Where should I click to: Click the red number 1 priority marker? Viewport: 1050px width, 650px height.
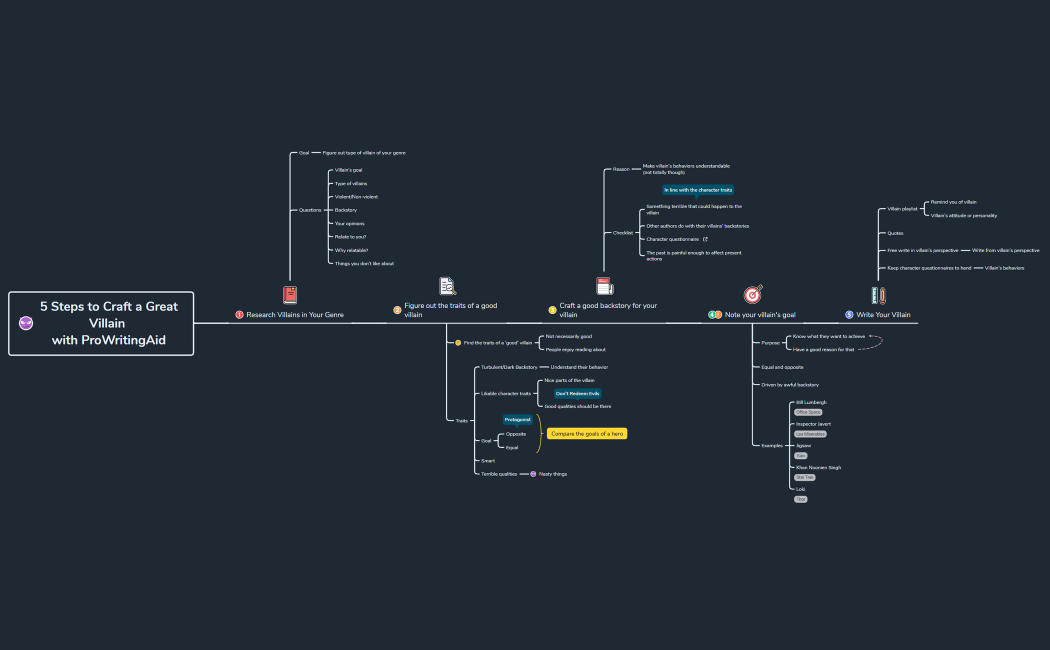[240, 315]
